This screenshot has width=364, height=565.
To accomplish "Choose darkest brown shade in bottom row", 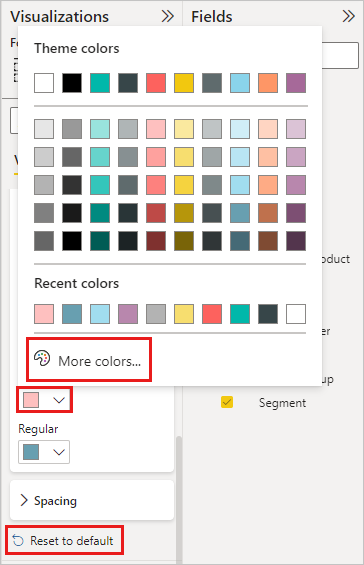I will tap(268, 241).
